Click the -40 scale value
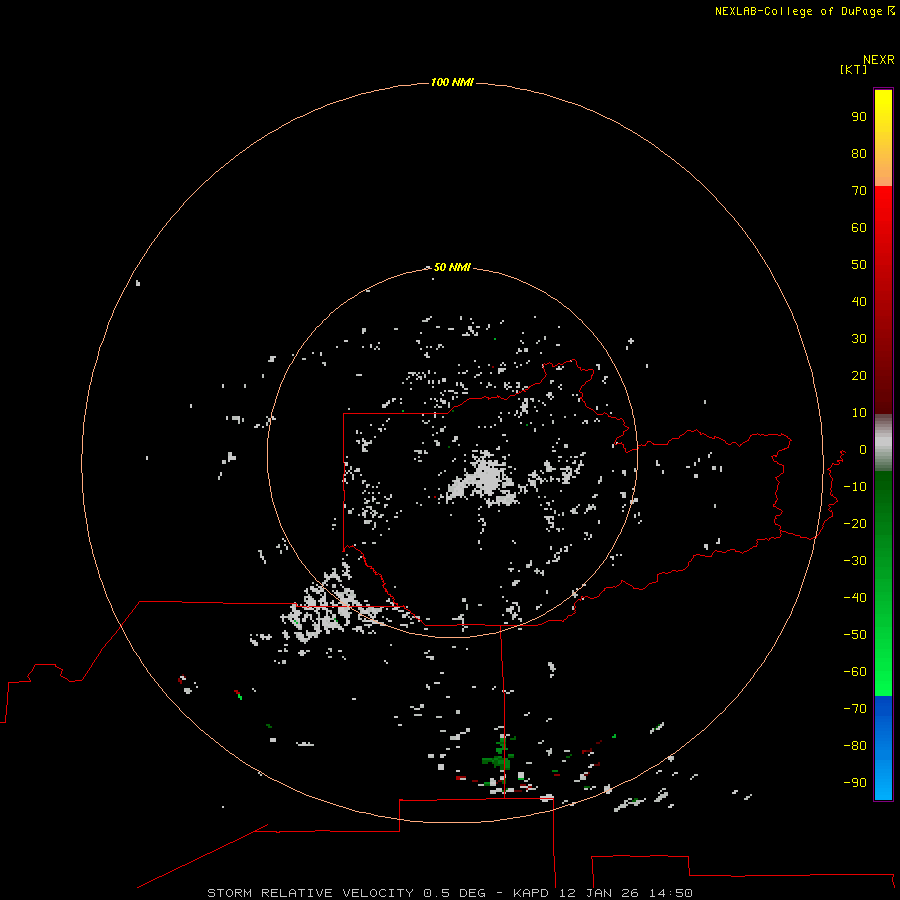900x900 pixels. click(855, 598)
